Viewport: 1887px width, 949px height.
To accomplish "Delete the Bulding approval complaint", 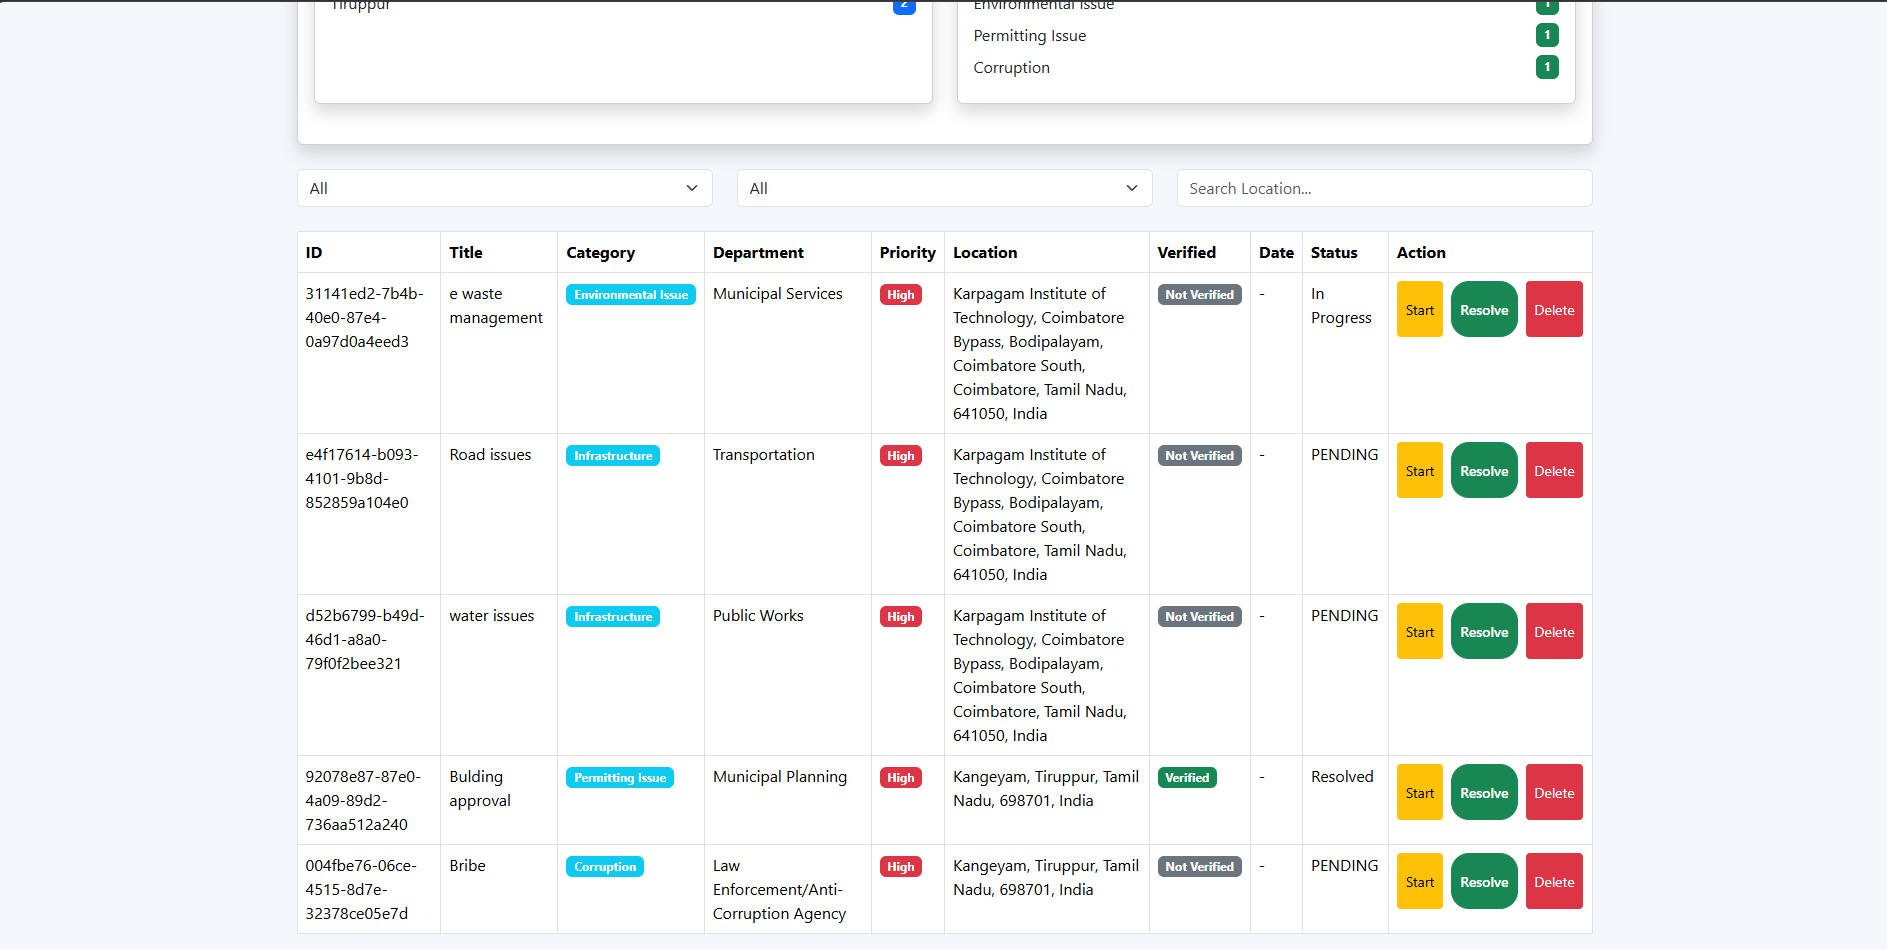I will point(1554,792).
